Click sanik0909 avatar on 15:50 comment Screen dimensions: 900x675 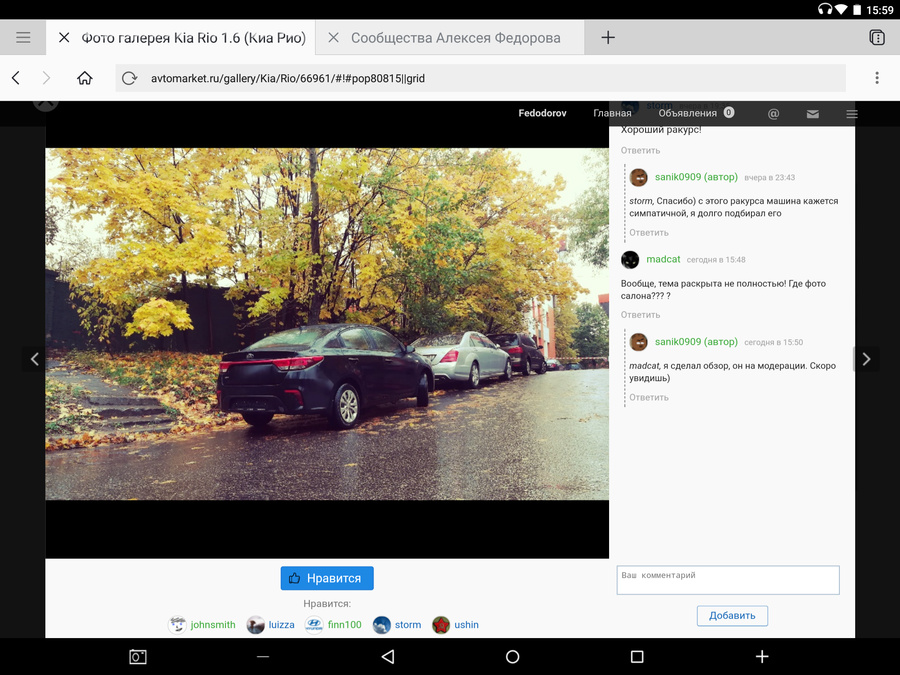coord(638,342)
